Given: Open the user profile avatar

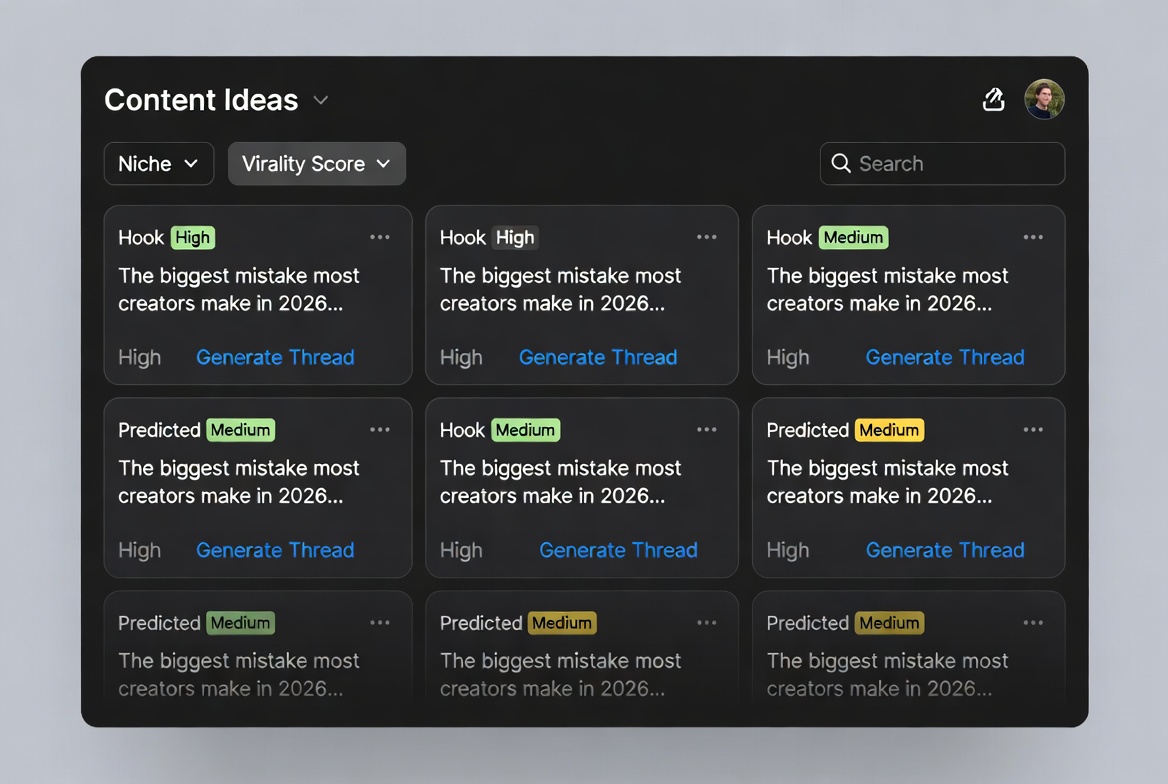Looking at the screenshot, I should click(1044, 99).
